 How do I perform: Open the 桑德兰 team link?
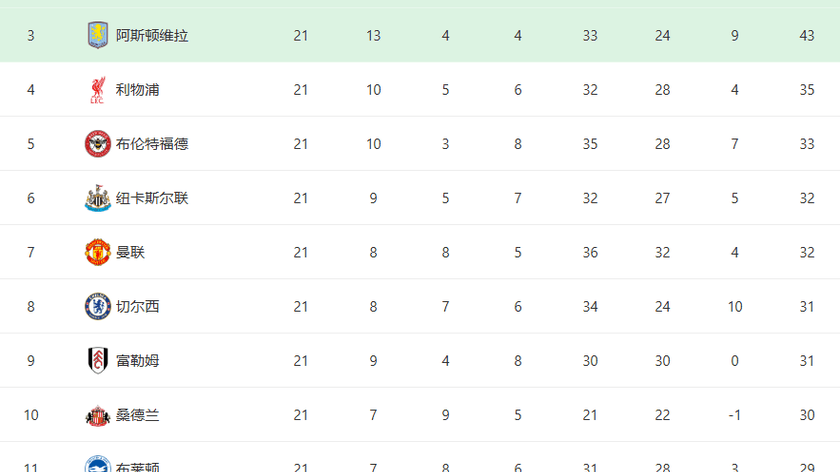click(x=137, y=414)
